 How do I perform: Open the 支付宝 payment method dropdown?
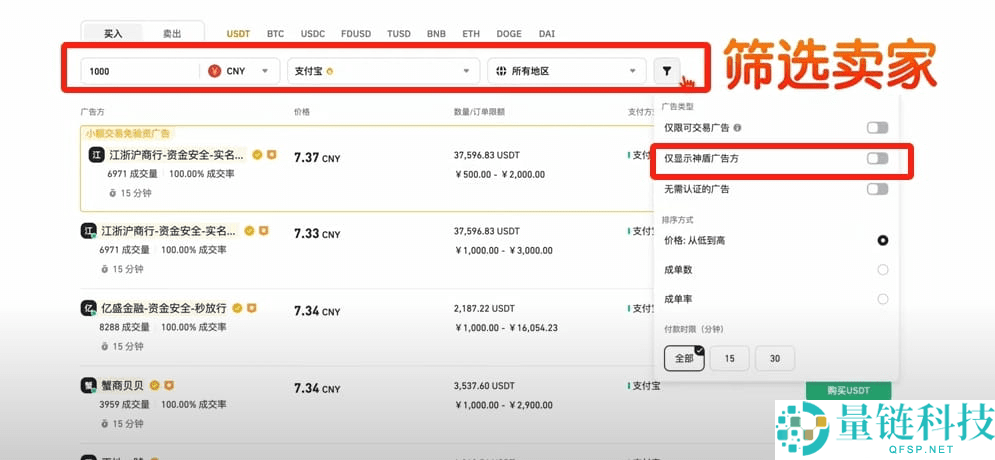point(383,71)
